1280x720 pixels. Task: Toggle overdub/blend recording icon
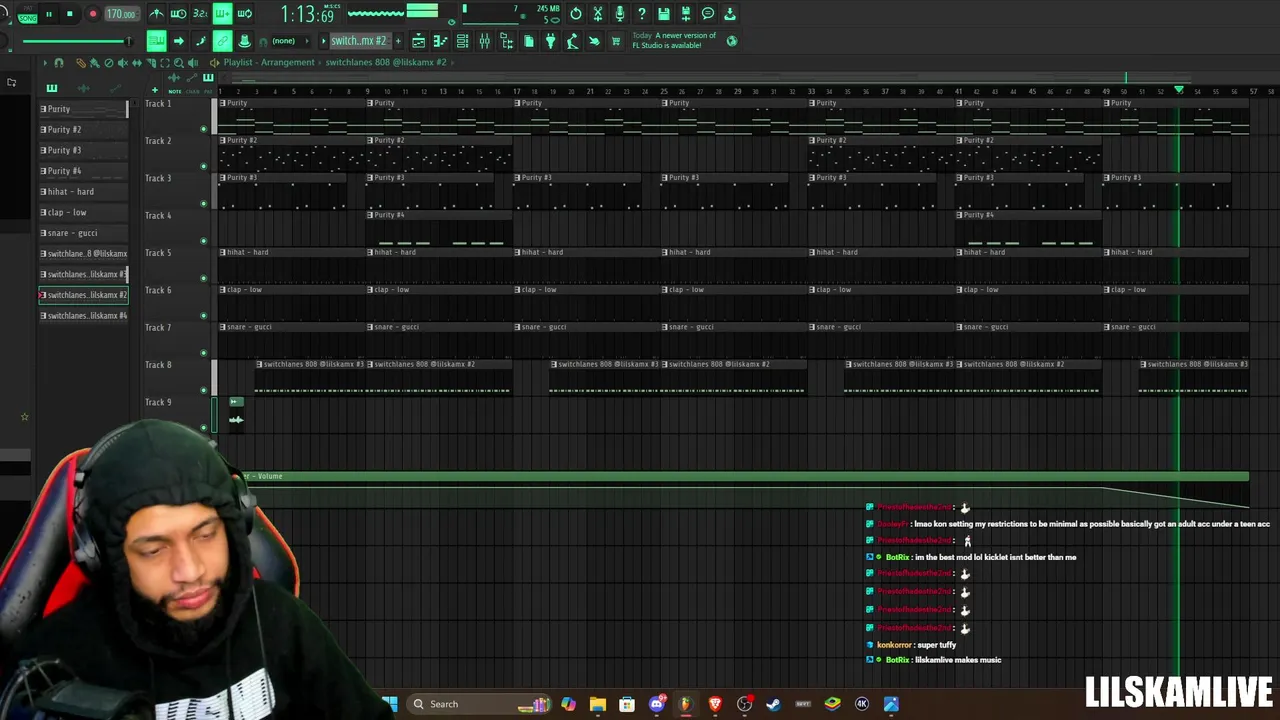pos(222,14)
